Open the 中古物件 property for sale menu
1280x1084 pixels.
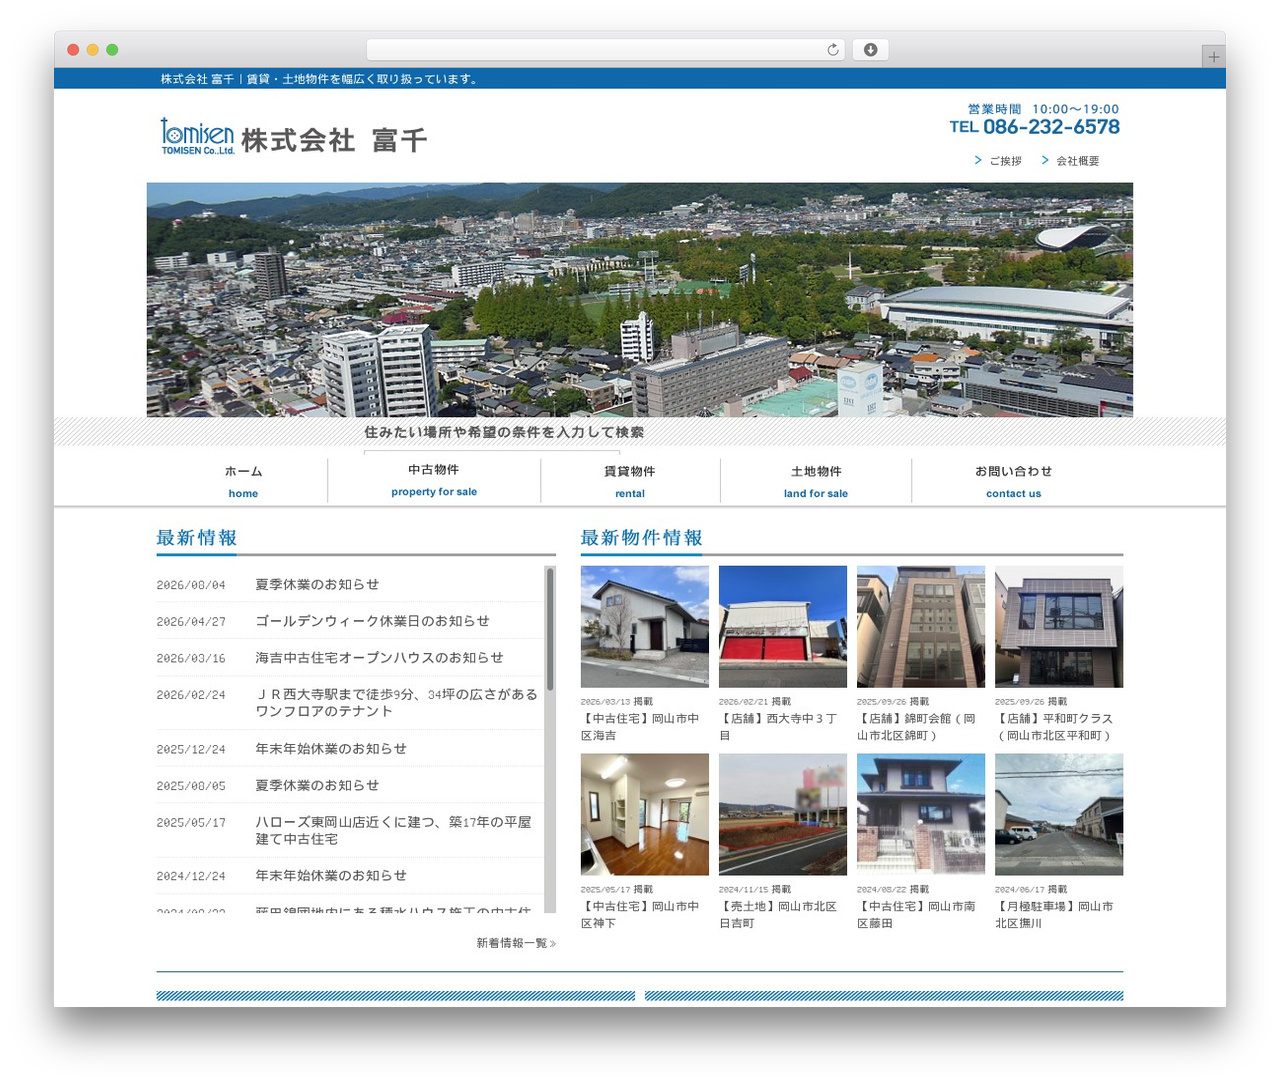tap(434, 479)
